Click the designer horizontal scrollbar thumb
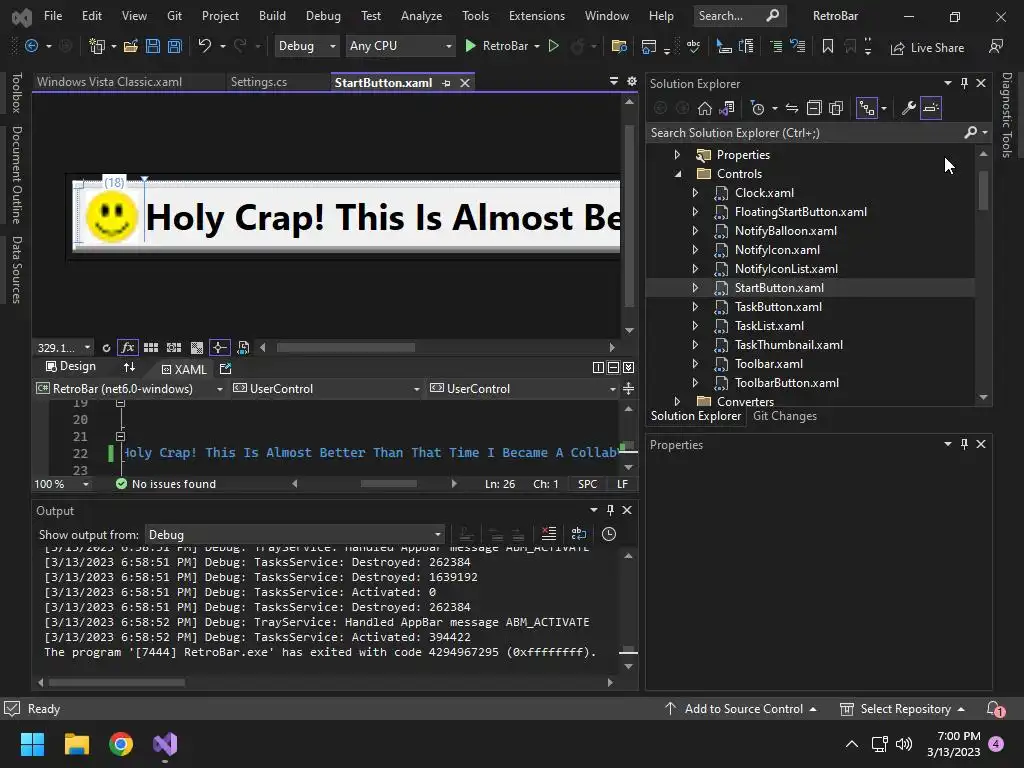Viewport: 1024px width, 768px height. tap(345, 347)
